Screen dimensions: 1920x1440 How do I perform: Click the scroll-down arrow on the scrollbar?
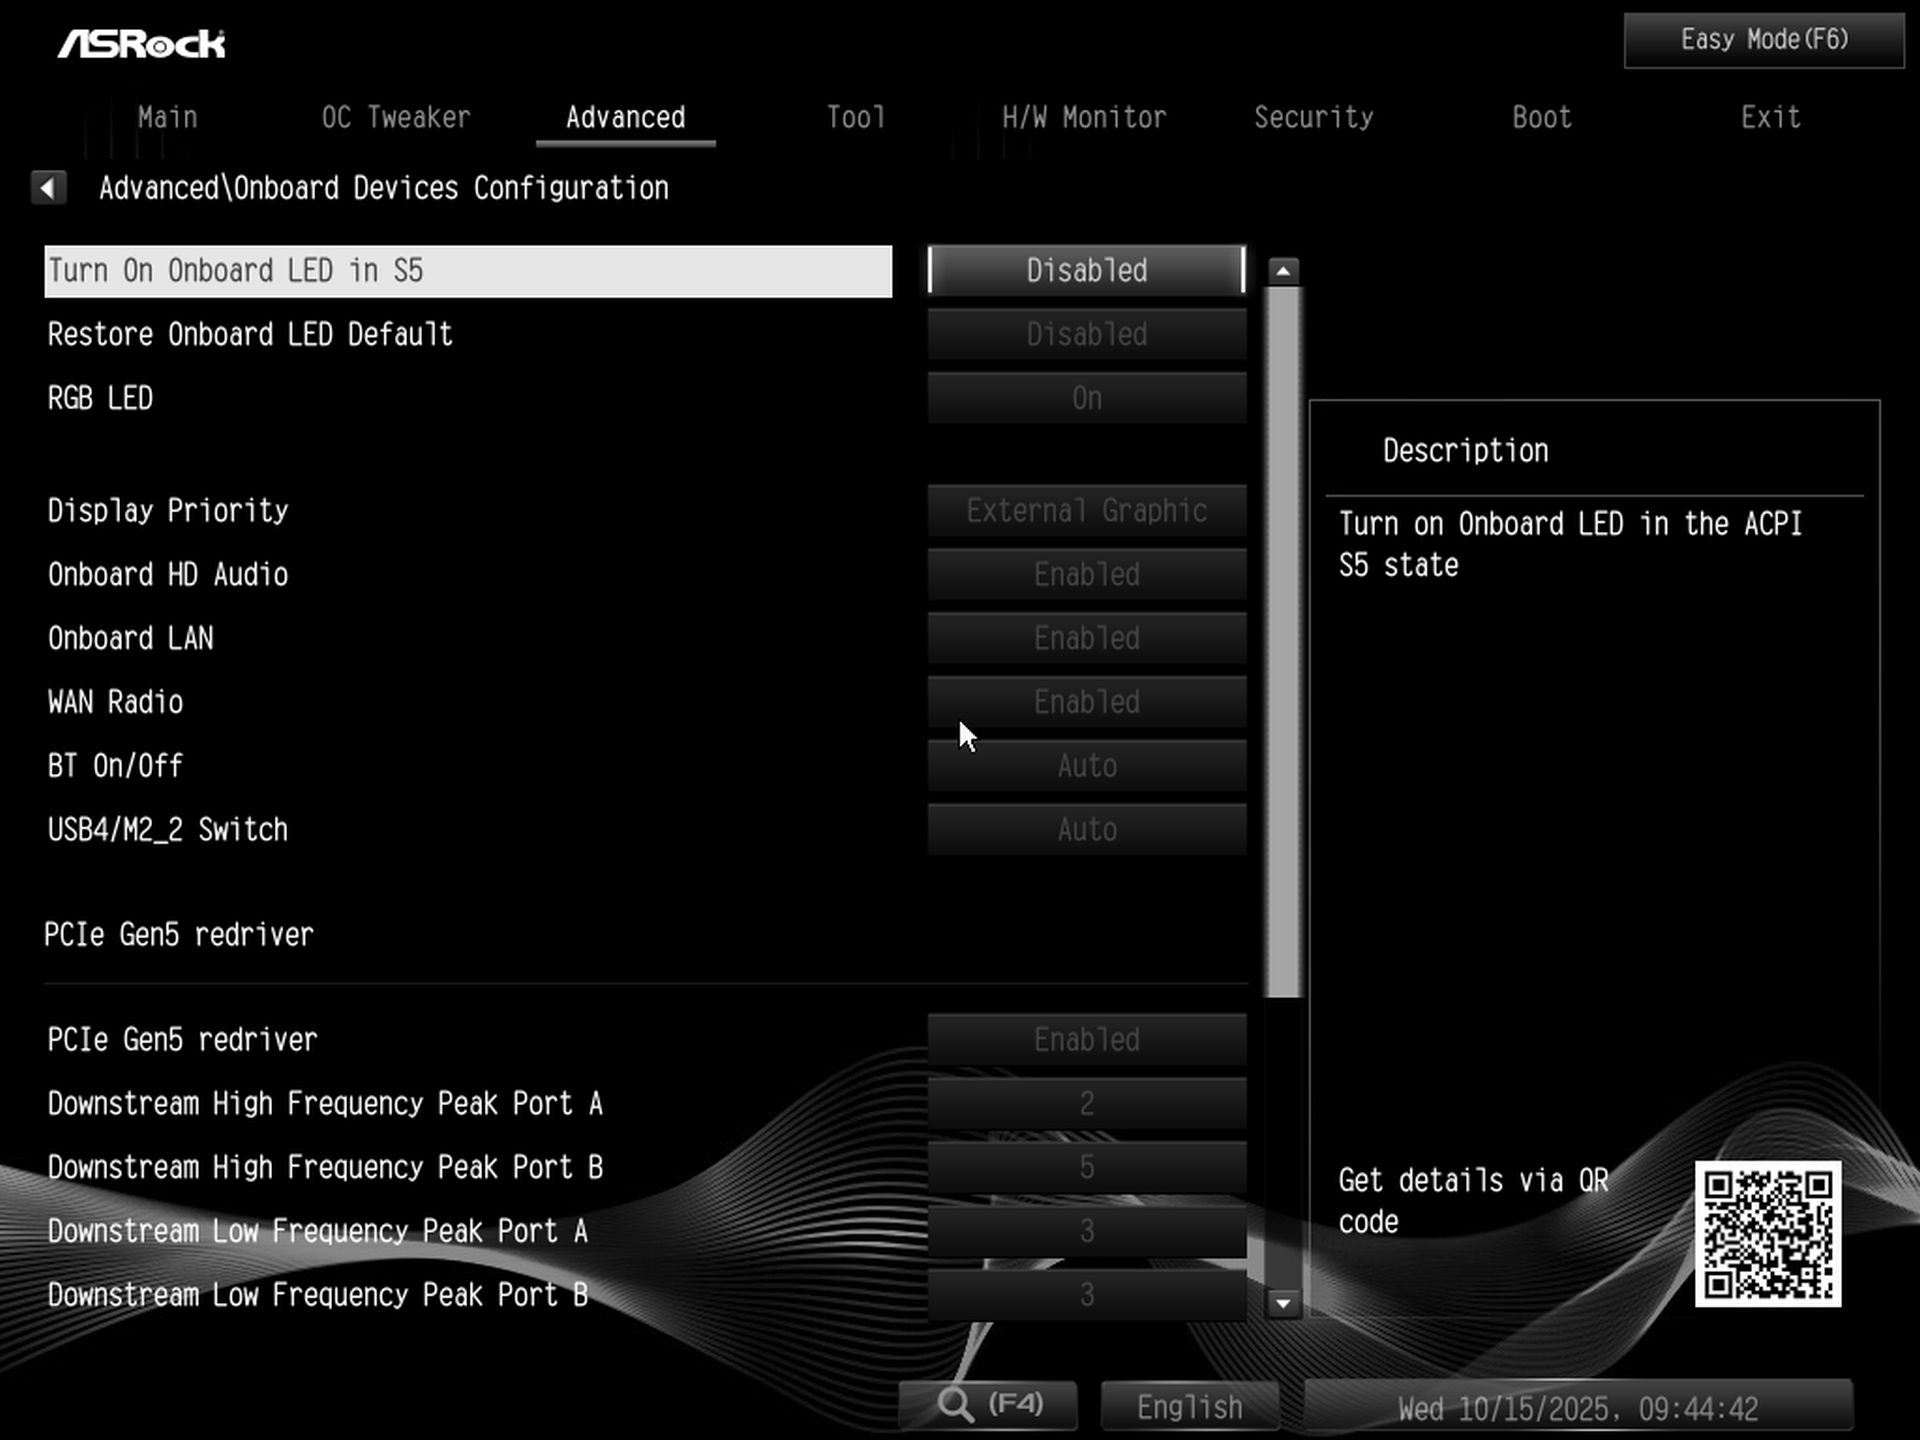pyautogui.click(x=1283, y=1301)
